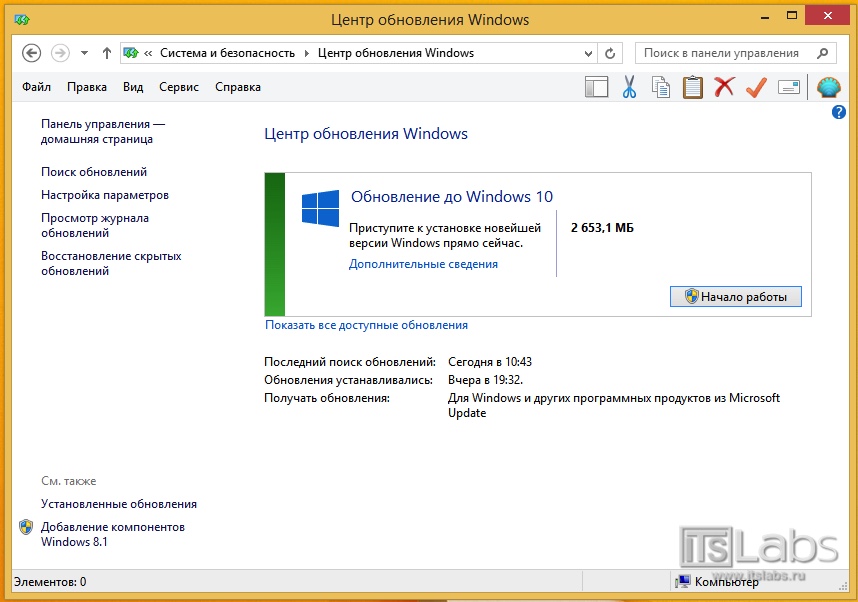The image size is (858, 602).
Task: Click the Windows Update icon in the title bar
Action: click(22, 20)
